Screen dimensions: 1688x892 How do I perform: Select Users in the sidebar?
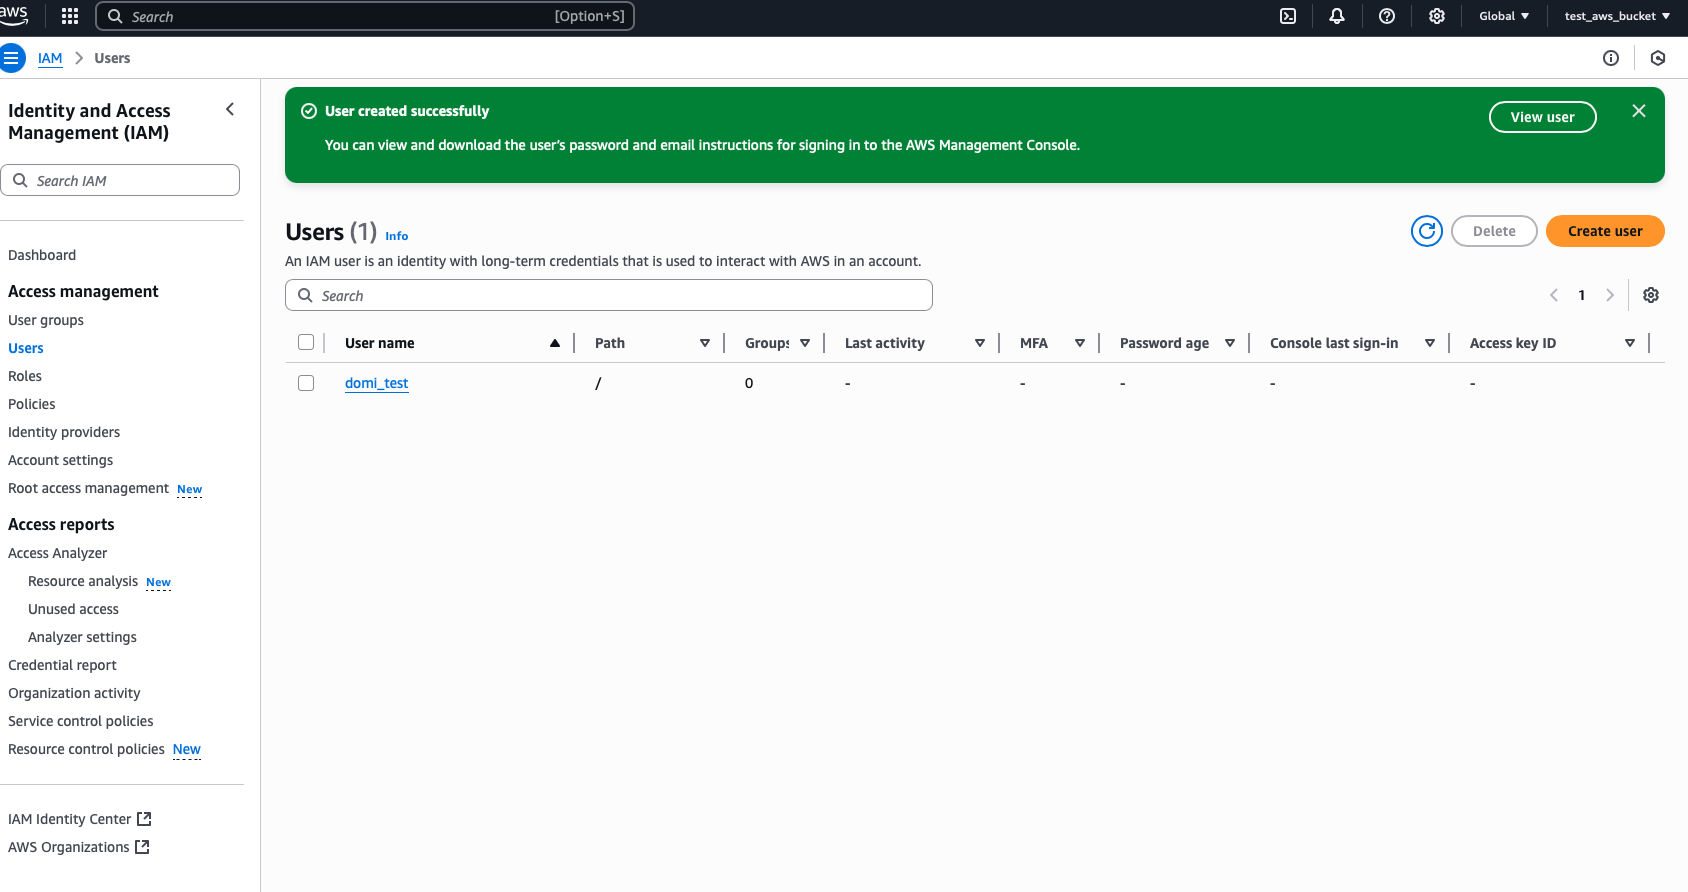click(x=26, y=348)
